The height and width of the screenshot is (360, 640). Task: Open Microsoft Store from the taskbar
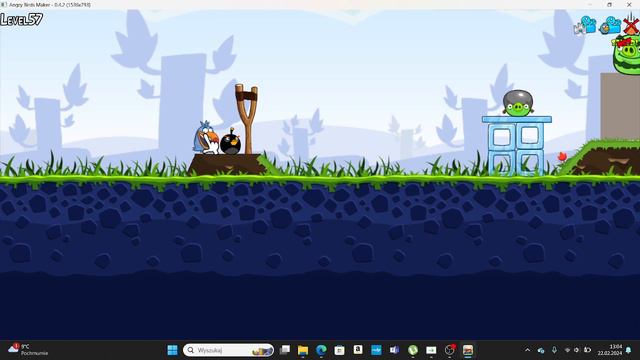coord(340,350)
